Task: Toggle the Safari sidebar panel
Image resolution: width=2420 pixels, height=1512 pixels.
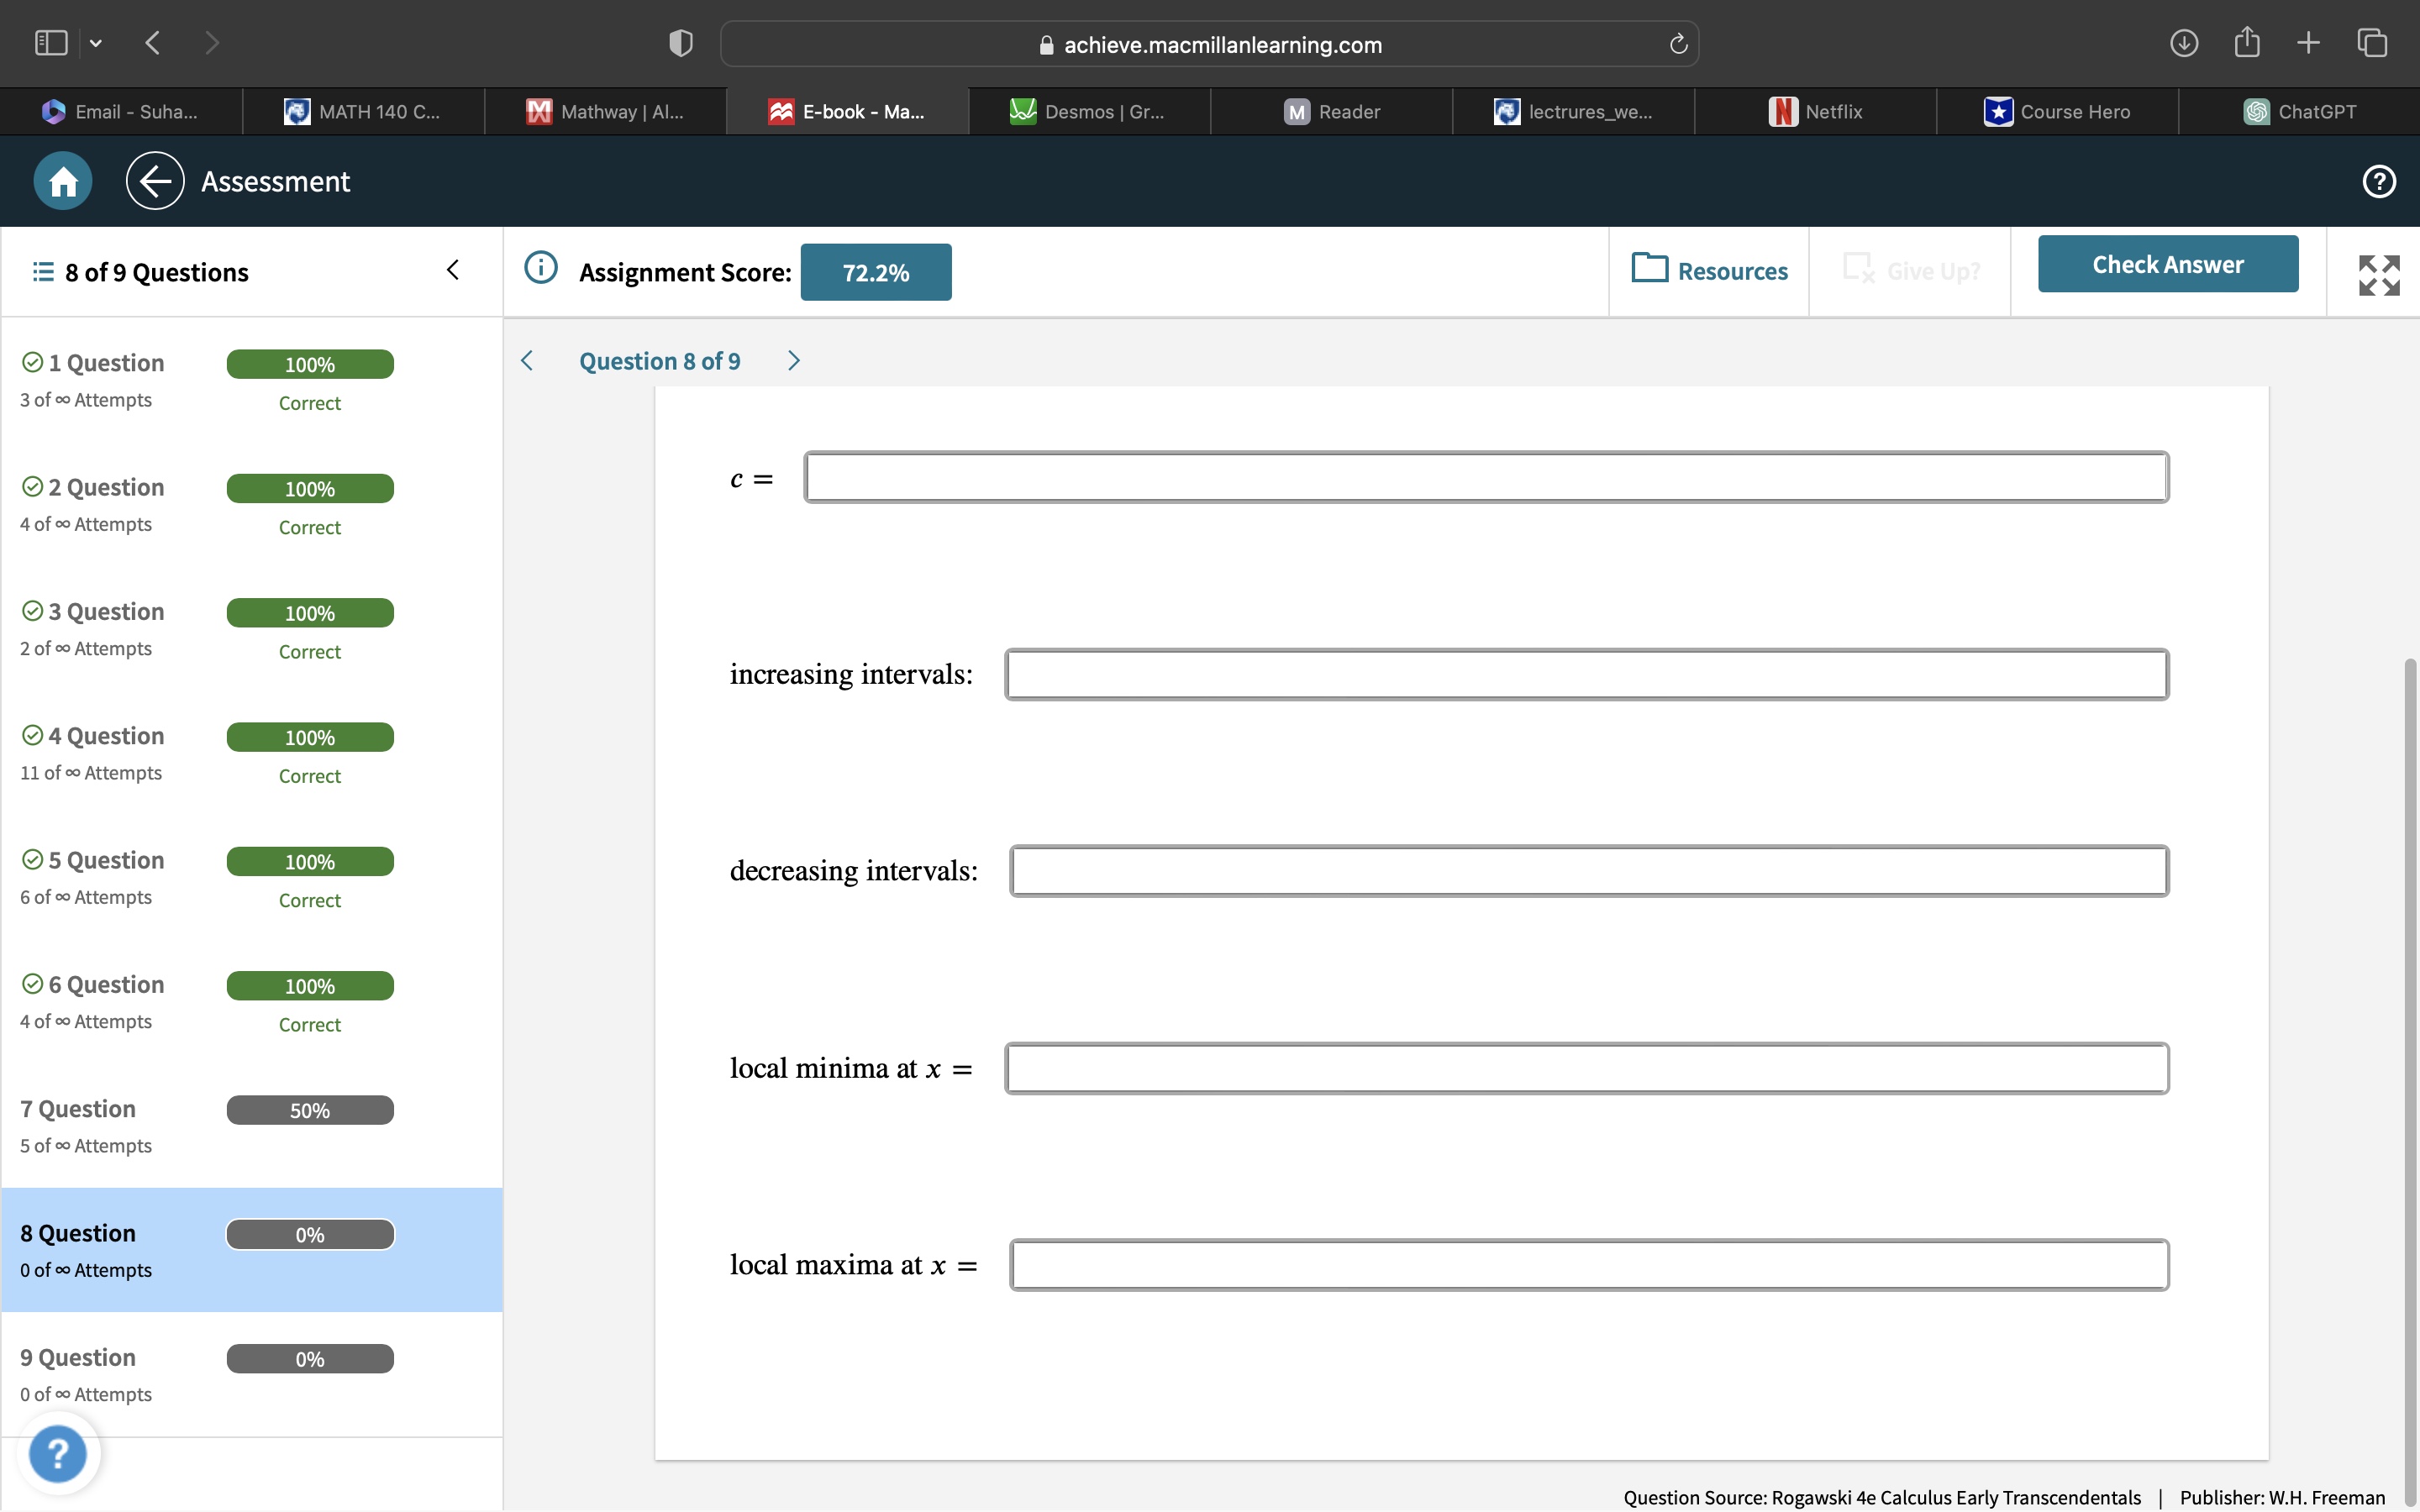Action: 51,43
